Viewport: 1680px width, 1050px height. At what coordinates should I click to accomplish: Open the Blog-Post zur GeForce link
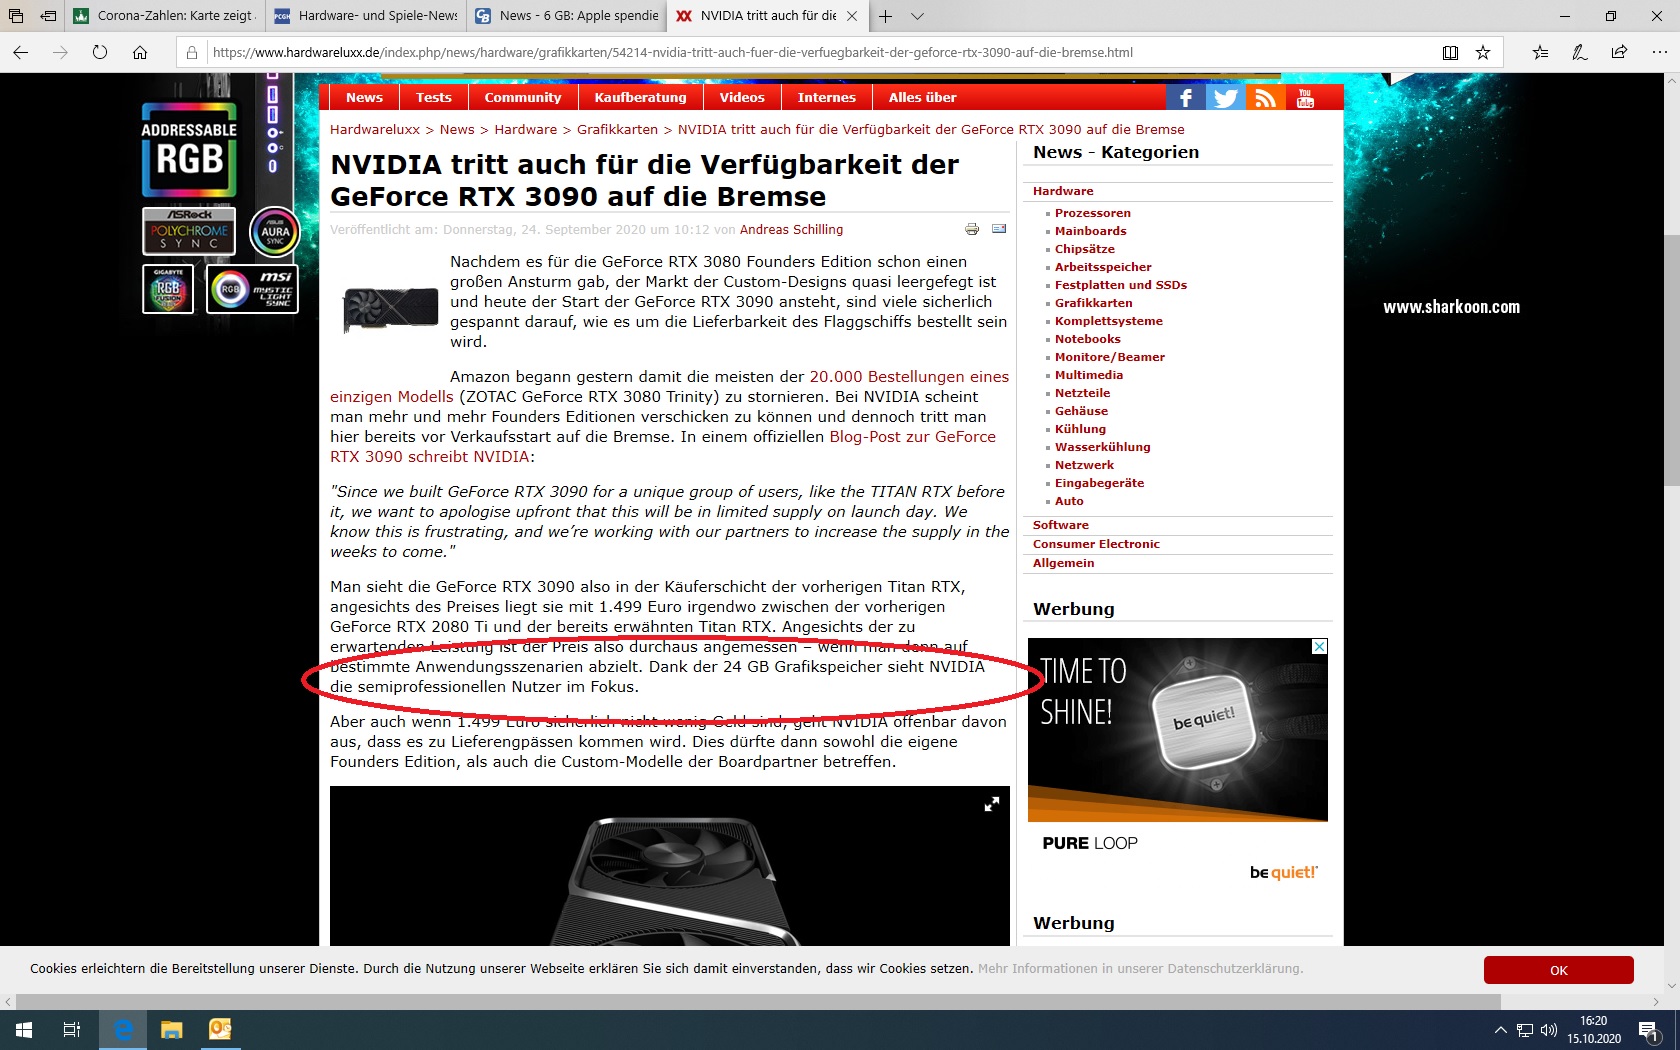tap(912, 437)
